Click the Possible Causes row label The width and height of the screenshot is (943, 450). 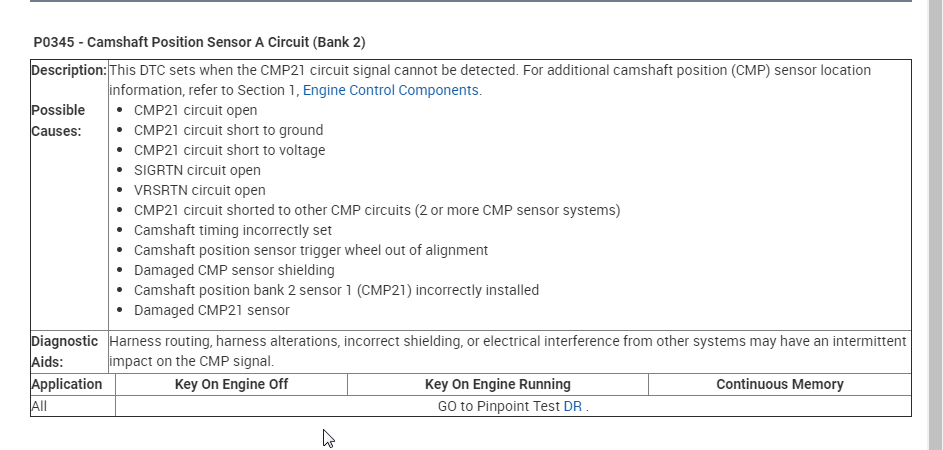(58, 120)
